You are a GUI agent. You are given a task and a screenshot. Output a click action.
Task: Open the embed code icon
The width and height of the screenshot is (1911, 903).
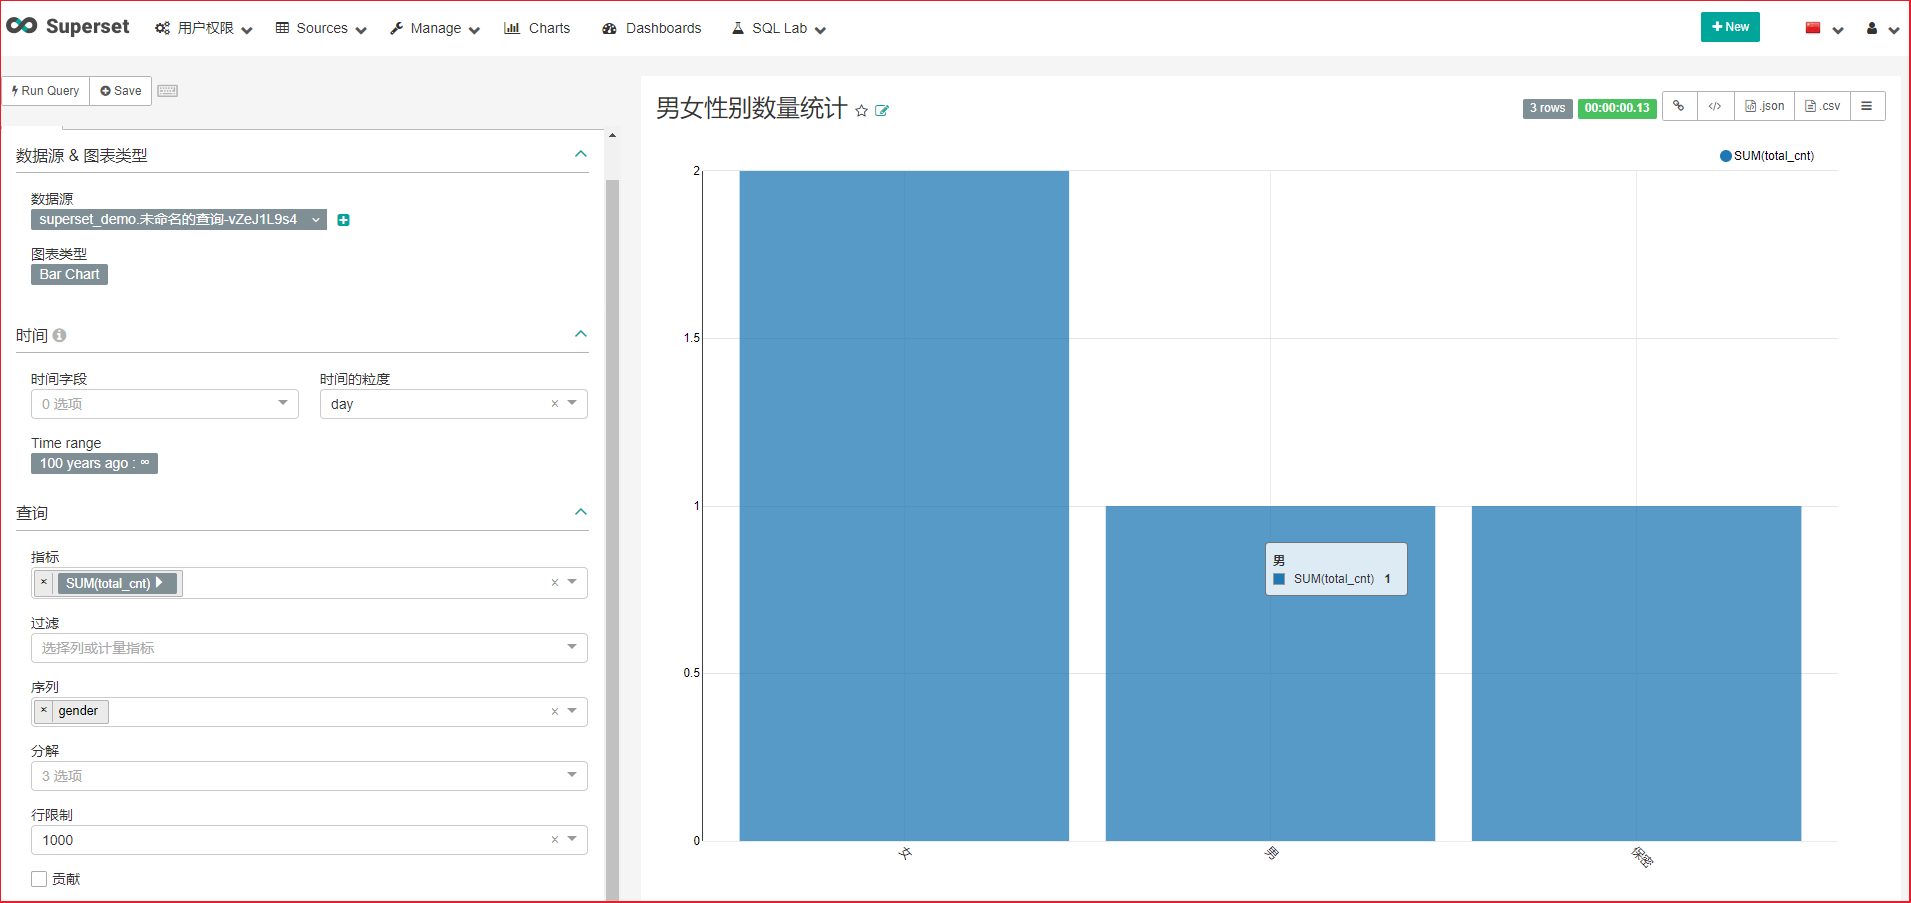click(1715, 106)
